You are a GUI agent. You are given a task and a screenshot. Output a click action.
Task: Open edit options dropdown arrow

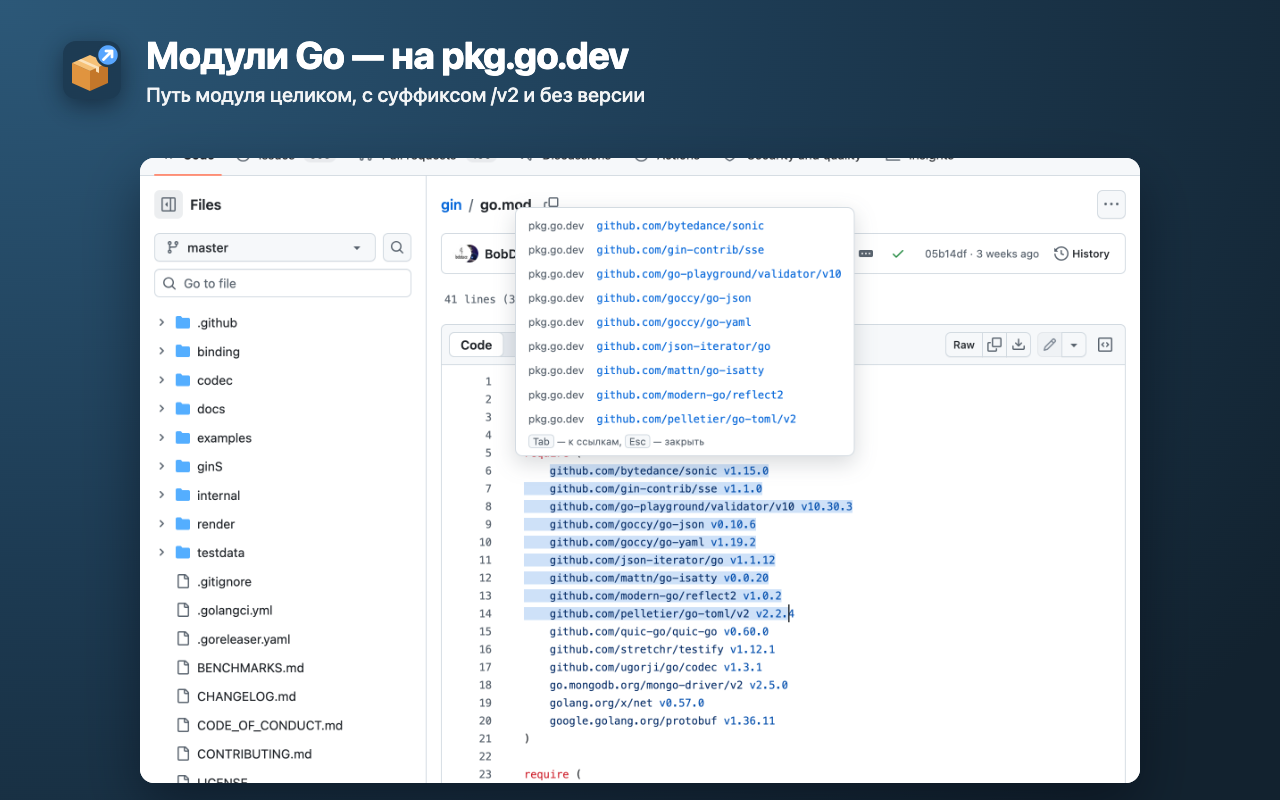1074,345
